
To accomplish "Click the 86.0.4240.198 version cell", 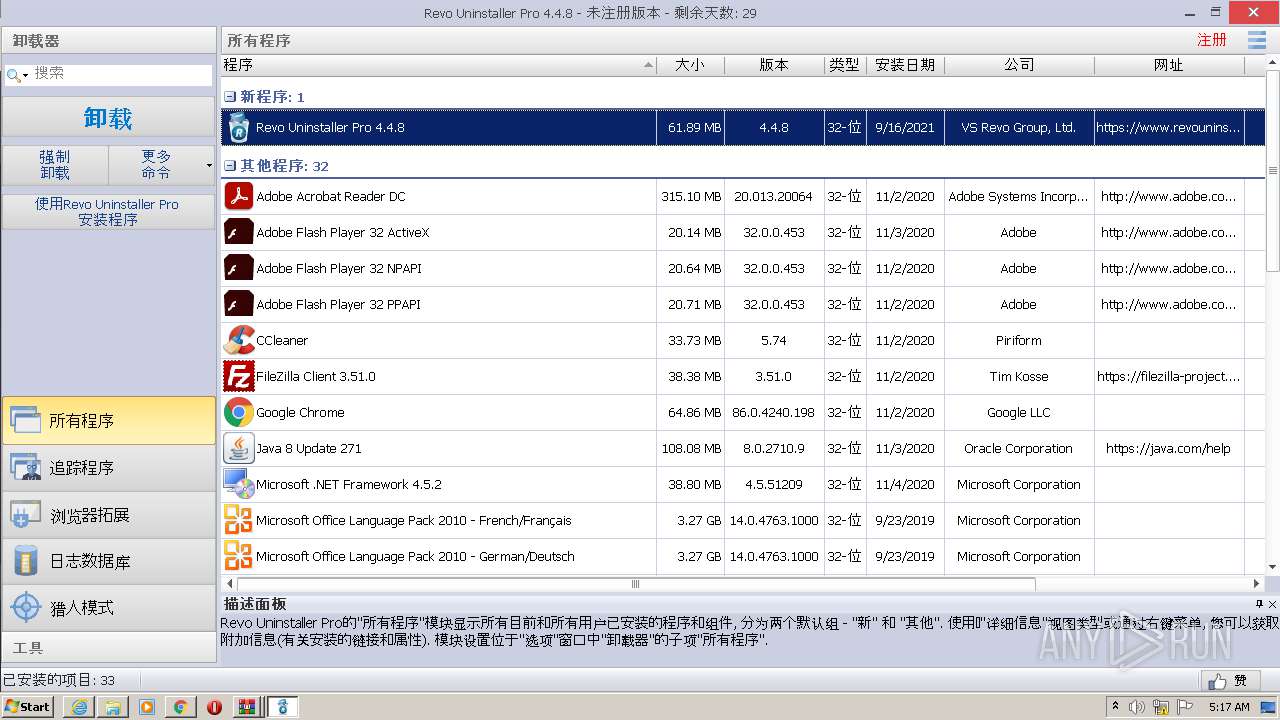I will [774, 412].
